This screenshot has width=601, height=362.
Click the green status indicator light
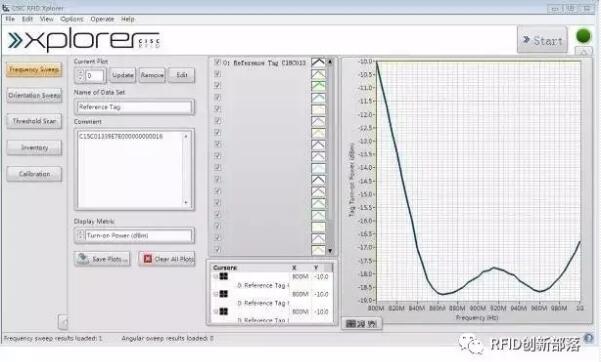tap(583, 36)
